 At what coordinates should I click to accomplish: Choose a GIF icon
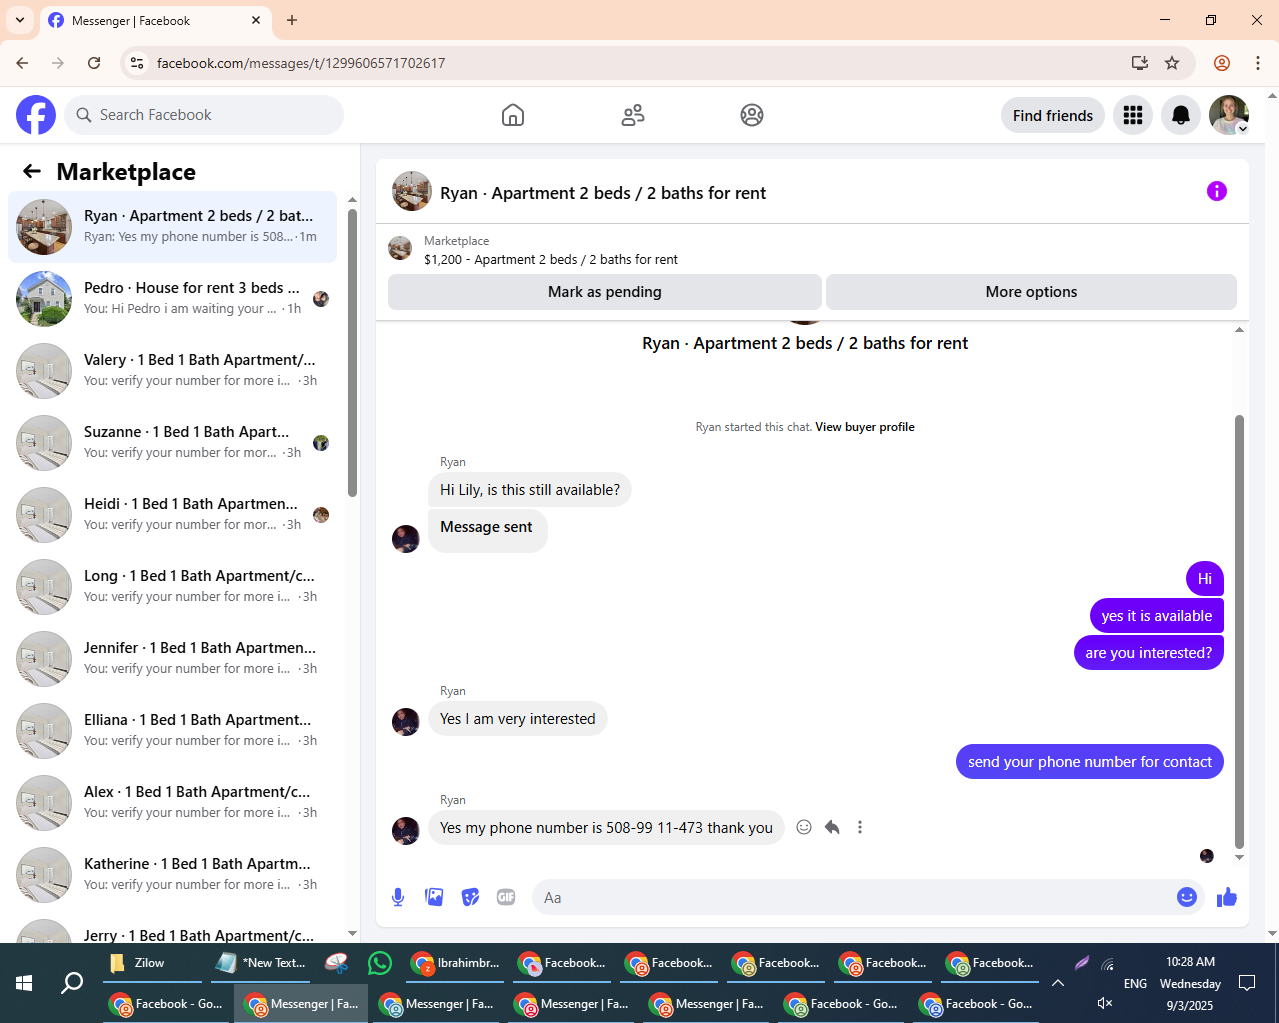[506, 897]
